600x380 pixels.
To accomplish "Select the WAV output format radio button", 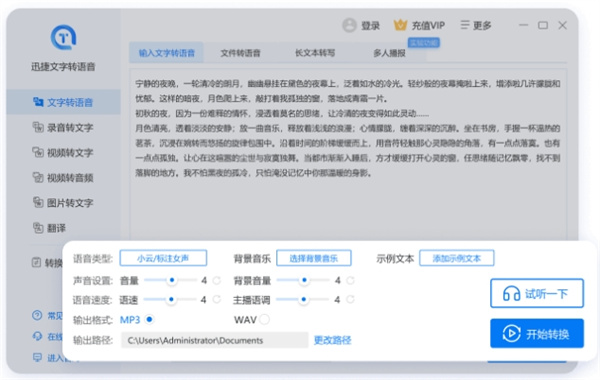I will click(264, 319).
